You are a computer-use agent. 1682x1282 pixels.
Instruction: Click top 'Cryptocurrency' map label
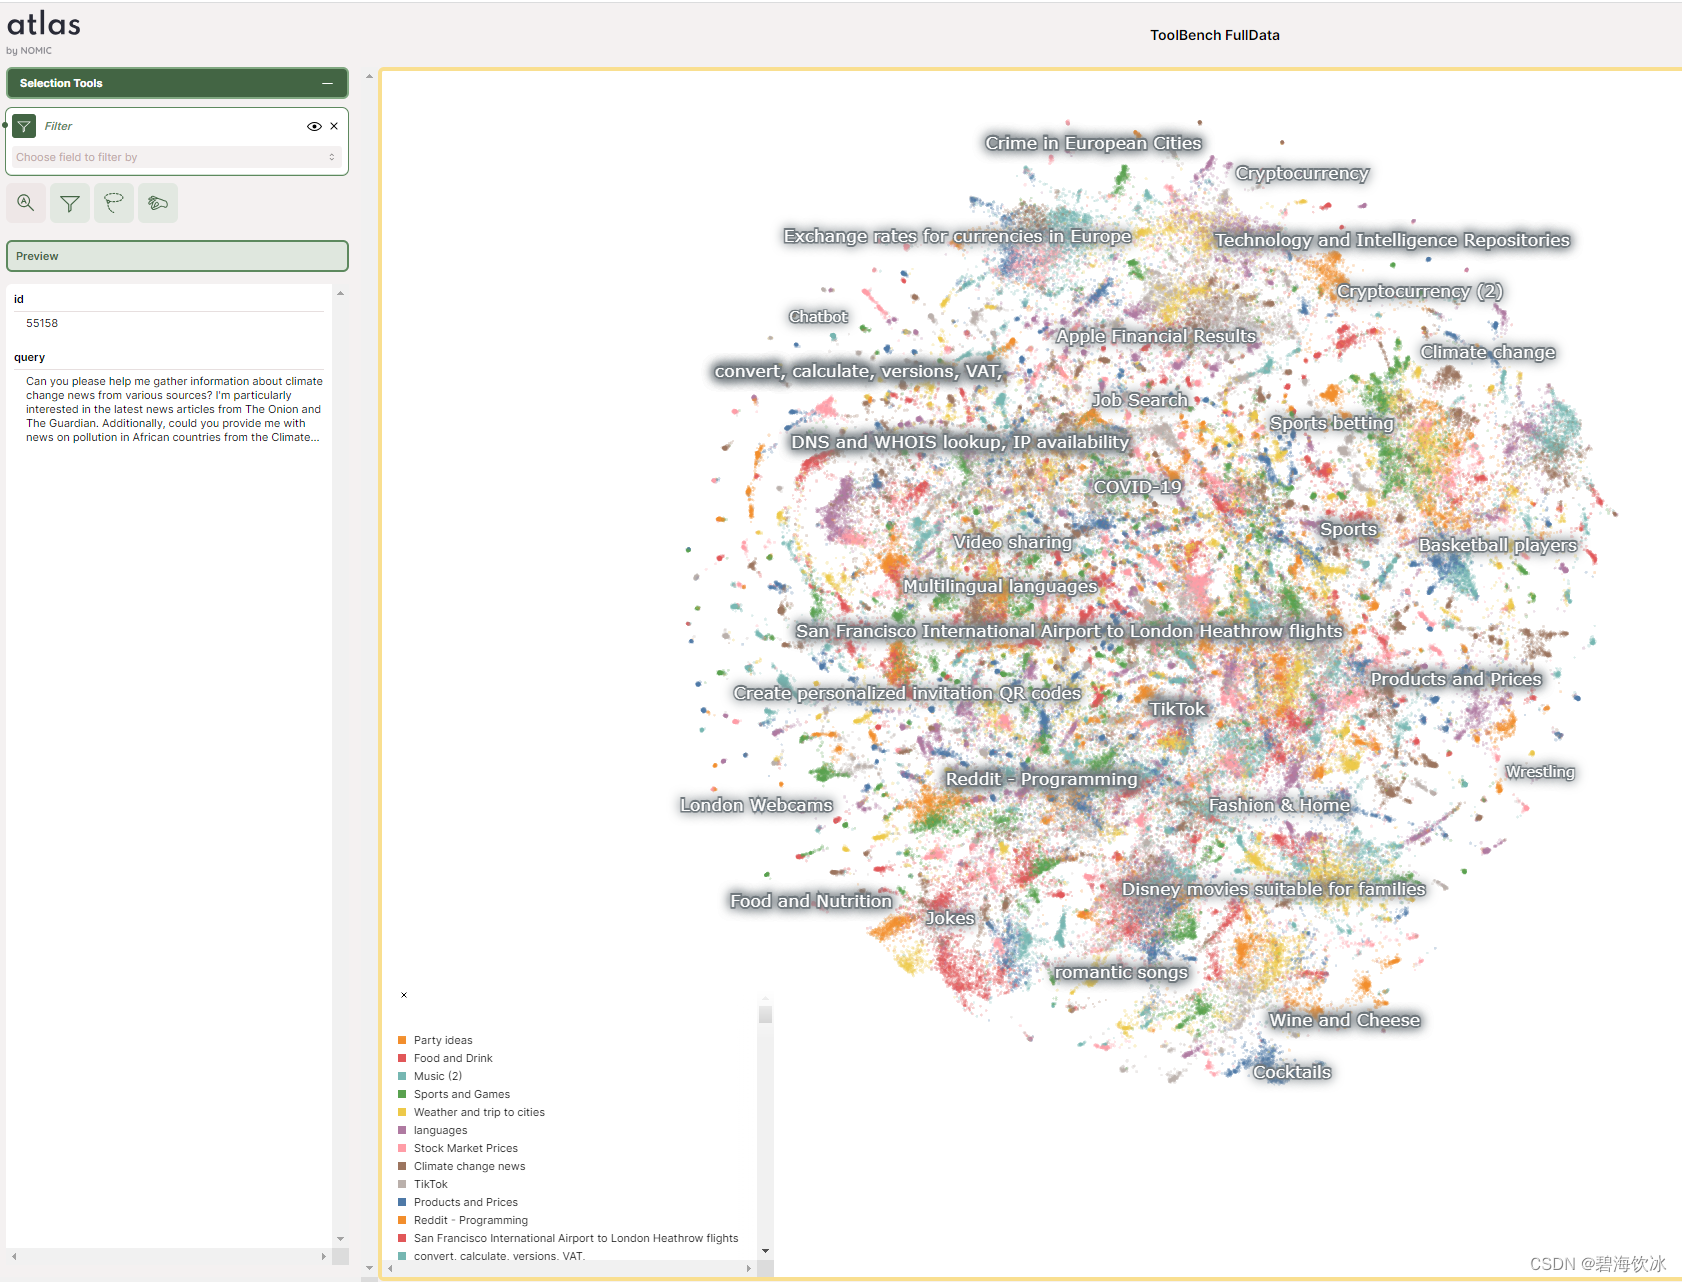click(1302, 173)
